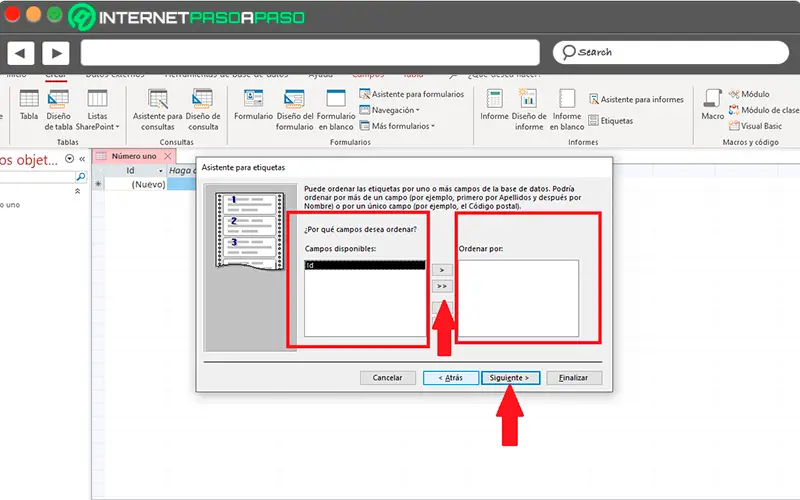This screenshot has height=500, width=800.
Task: Click the Search field
Action: (671, 52)
